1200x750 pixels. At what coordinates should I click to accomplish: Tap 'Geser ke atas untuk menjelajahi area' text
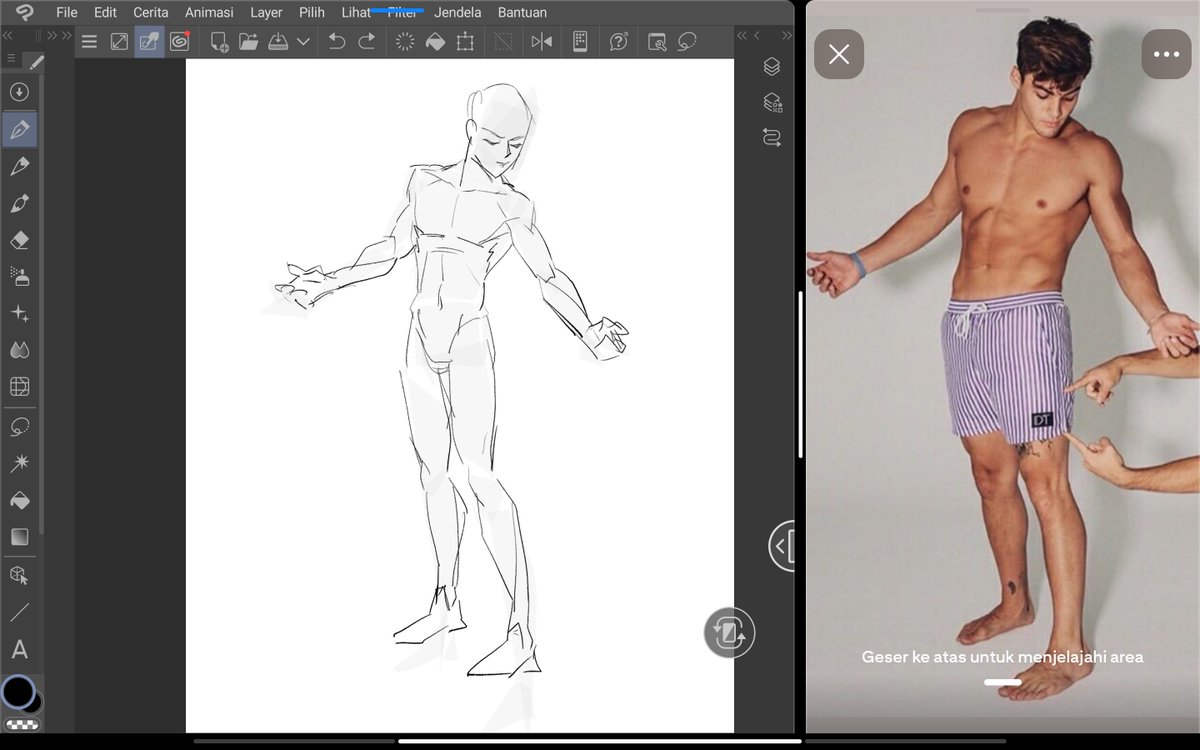(x=1002, y=657)
